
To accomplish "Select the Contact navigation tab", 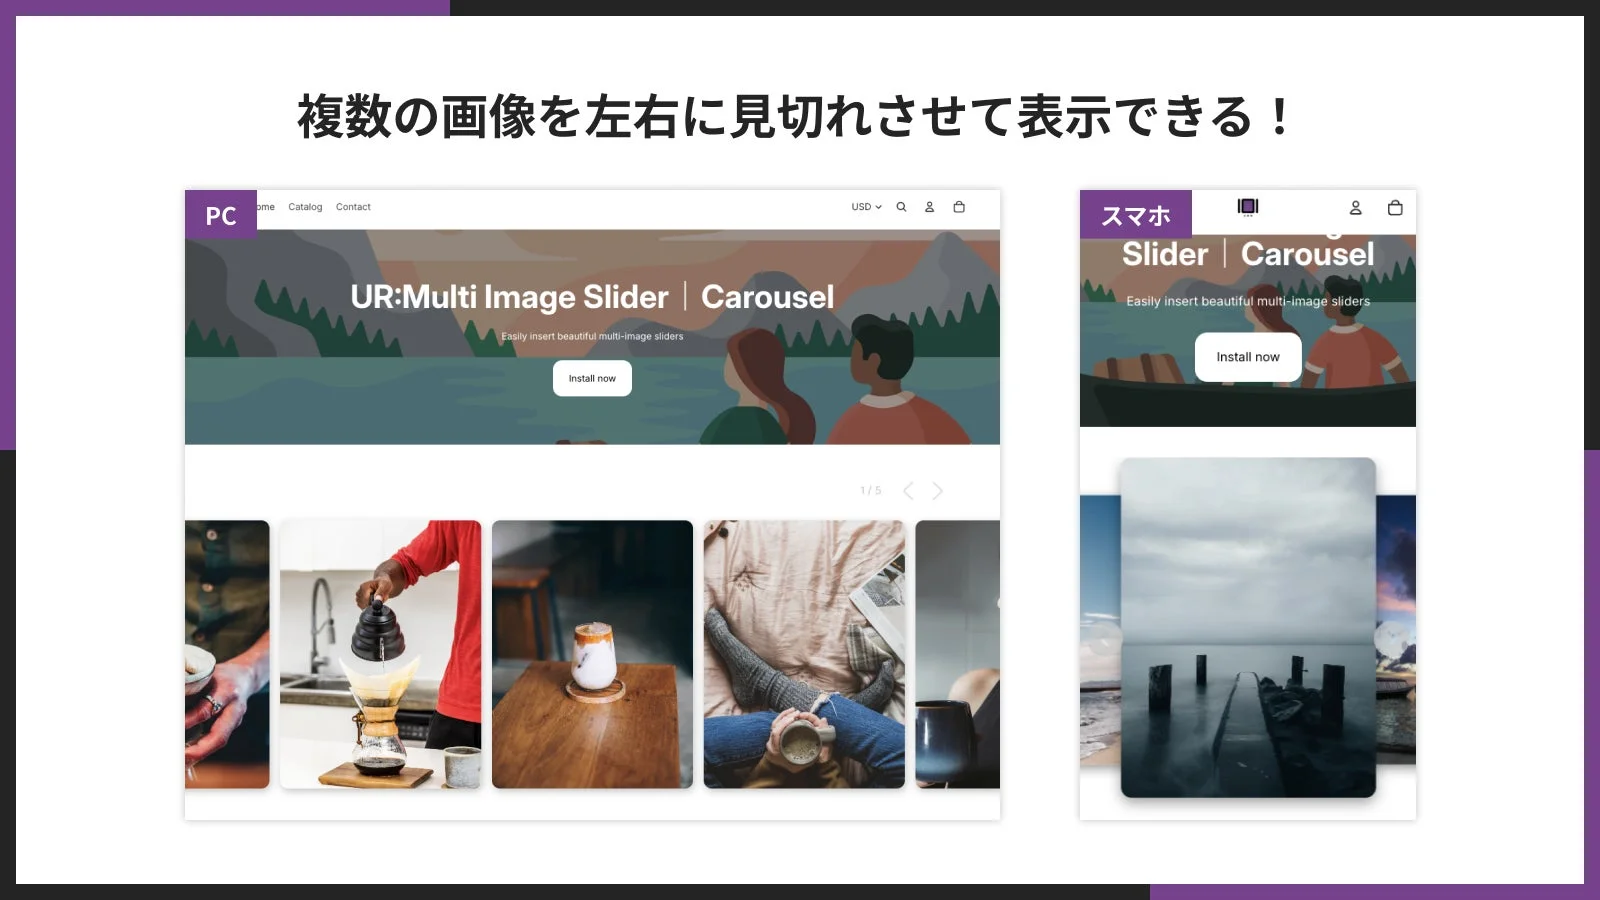I will click(353, 207).
